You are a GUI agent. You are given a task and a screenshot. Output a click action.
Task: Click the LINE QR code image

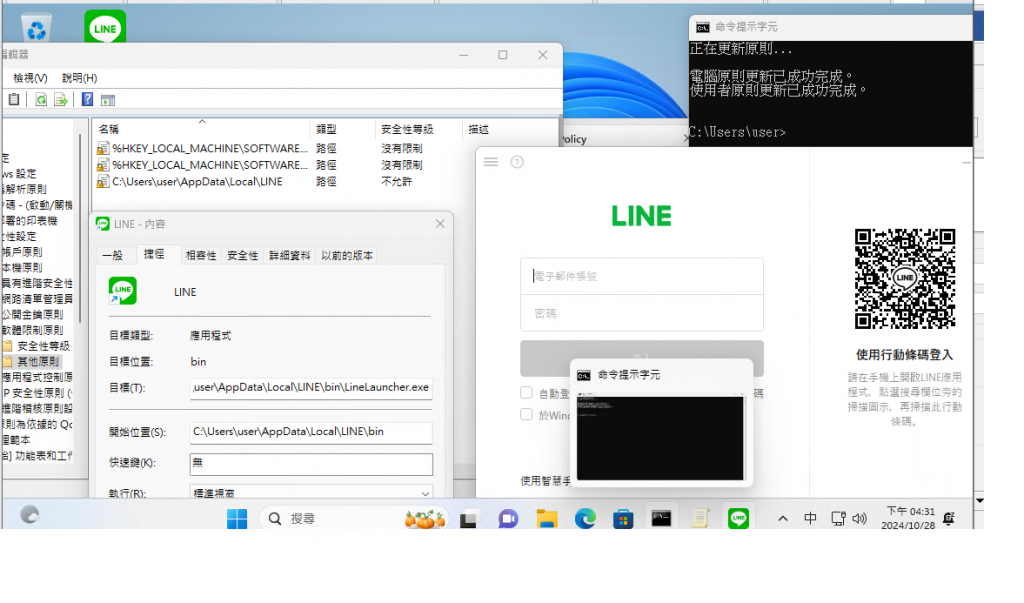click(904, 278)
